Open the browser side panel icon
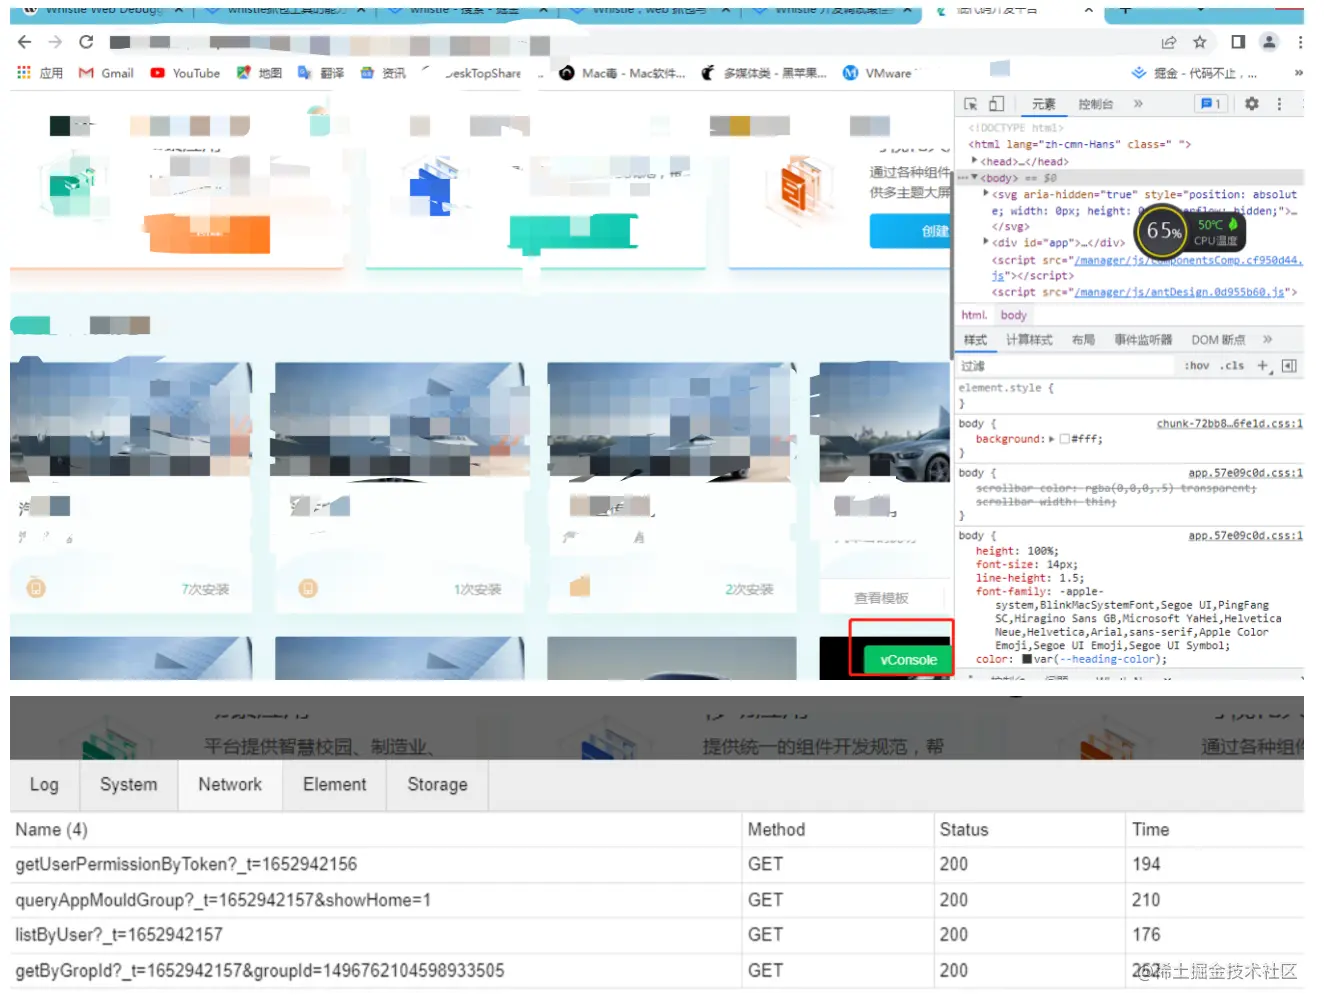 1238,42
